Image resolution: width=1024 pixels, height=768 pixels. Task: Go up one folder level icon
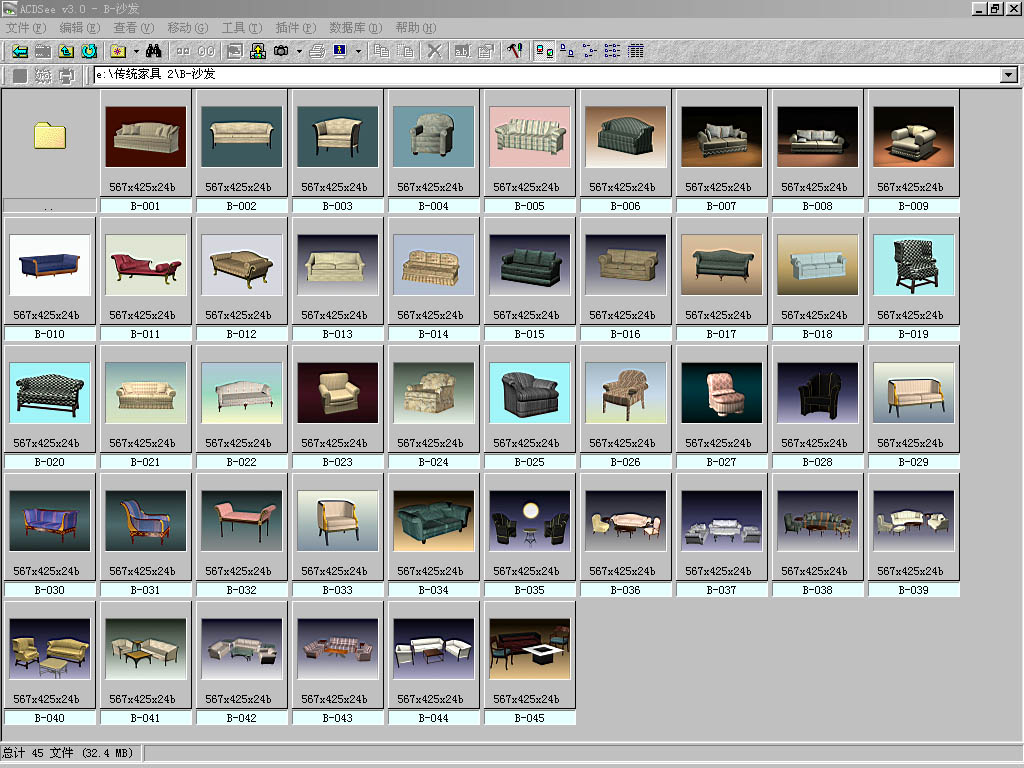tap(66, 51)
